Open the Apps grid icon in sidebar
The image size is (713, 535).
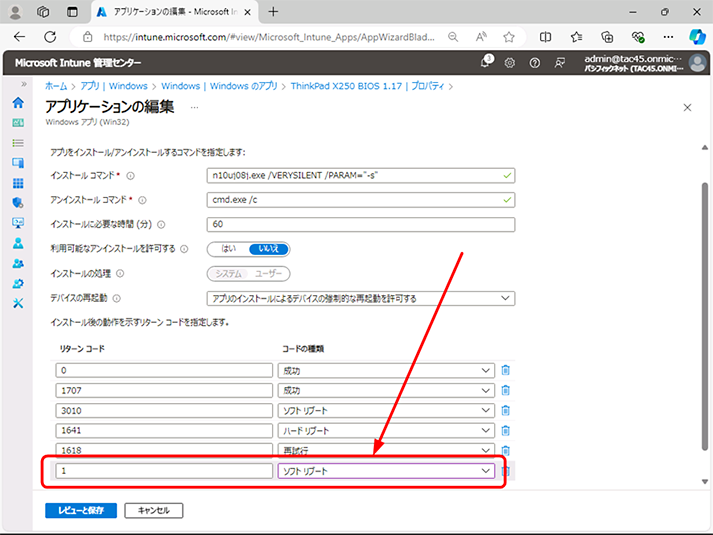point(18,183)
